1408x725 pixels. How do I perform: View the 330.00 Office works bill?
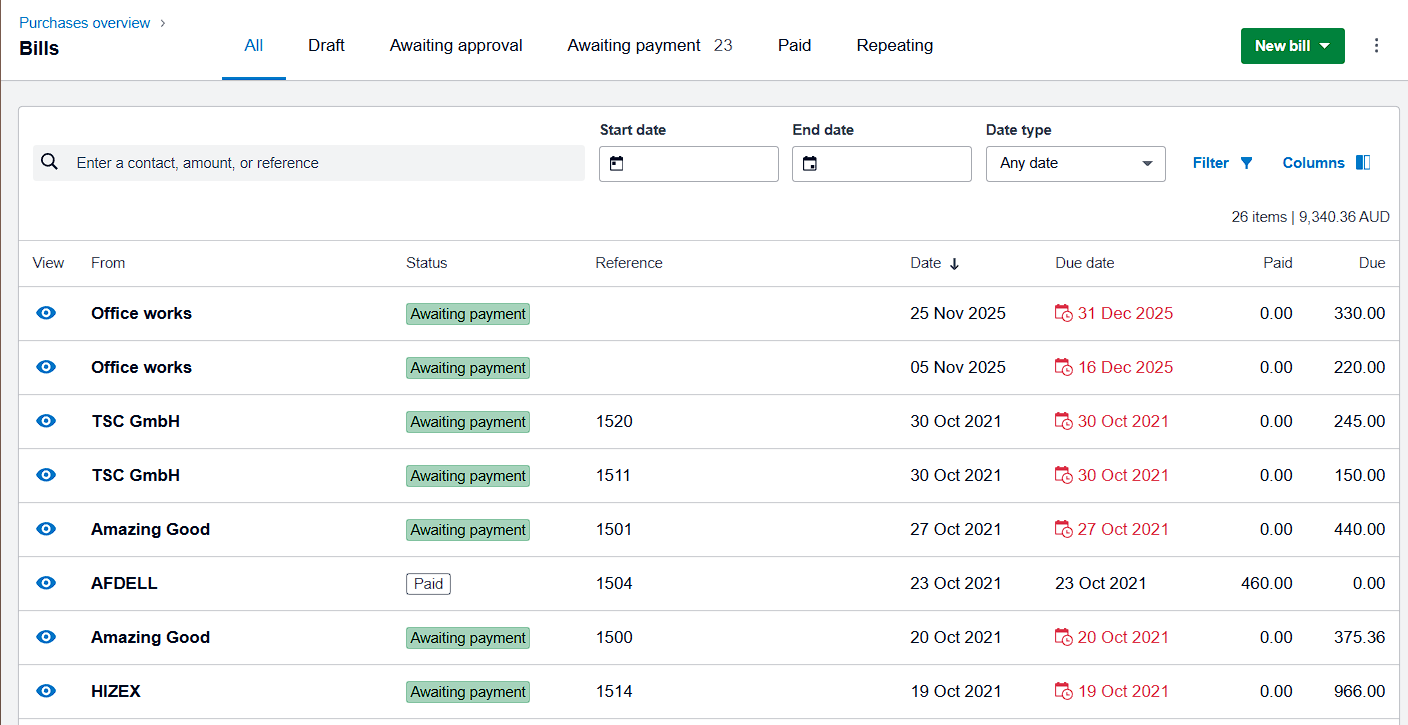pos(46,313)
